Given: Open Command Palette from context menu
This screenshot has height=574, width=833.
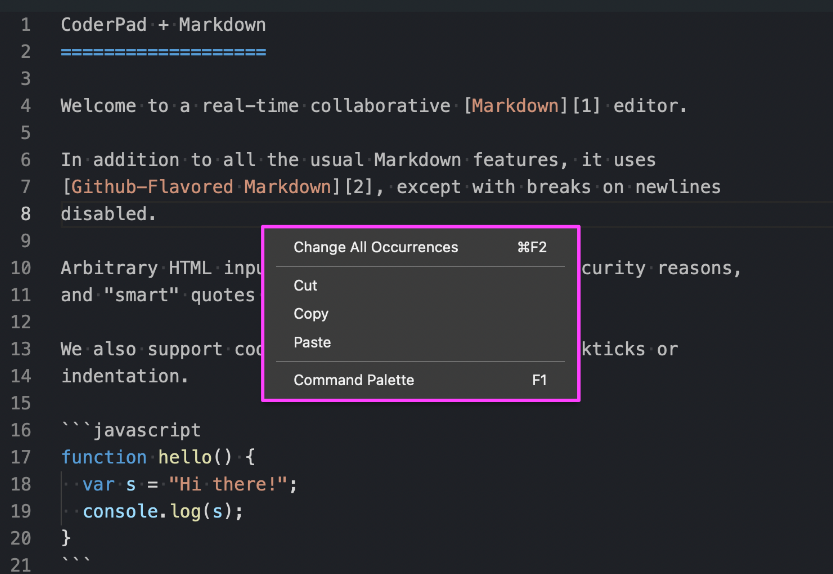Looking at the screenshot, I should 353,380.
